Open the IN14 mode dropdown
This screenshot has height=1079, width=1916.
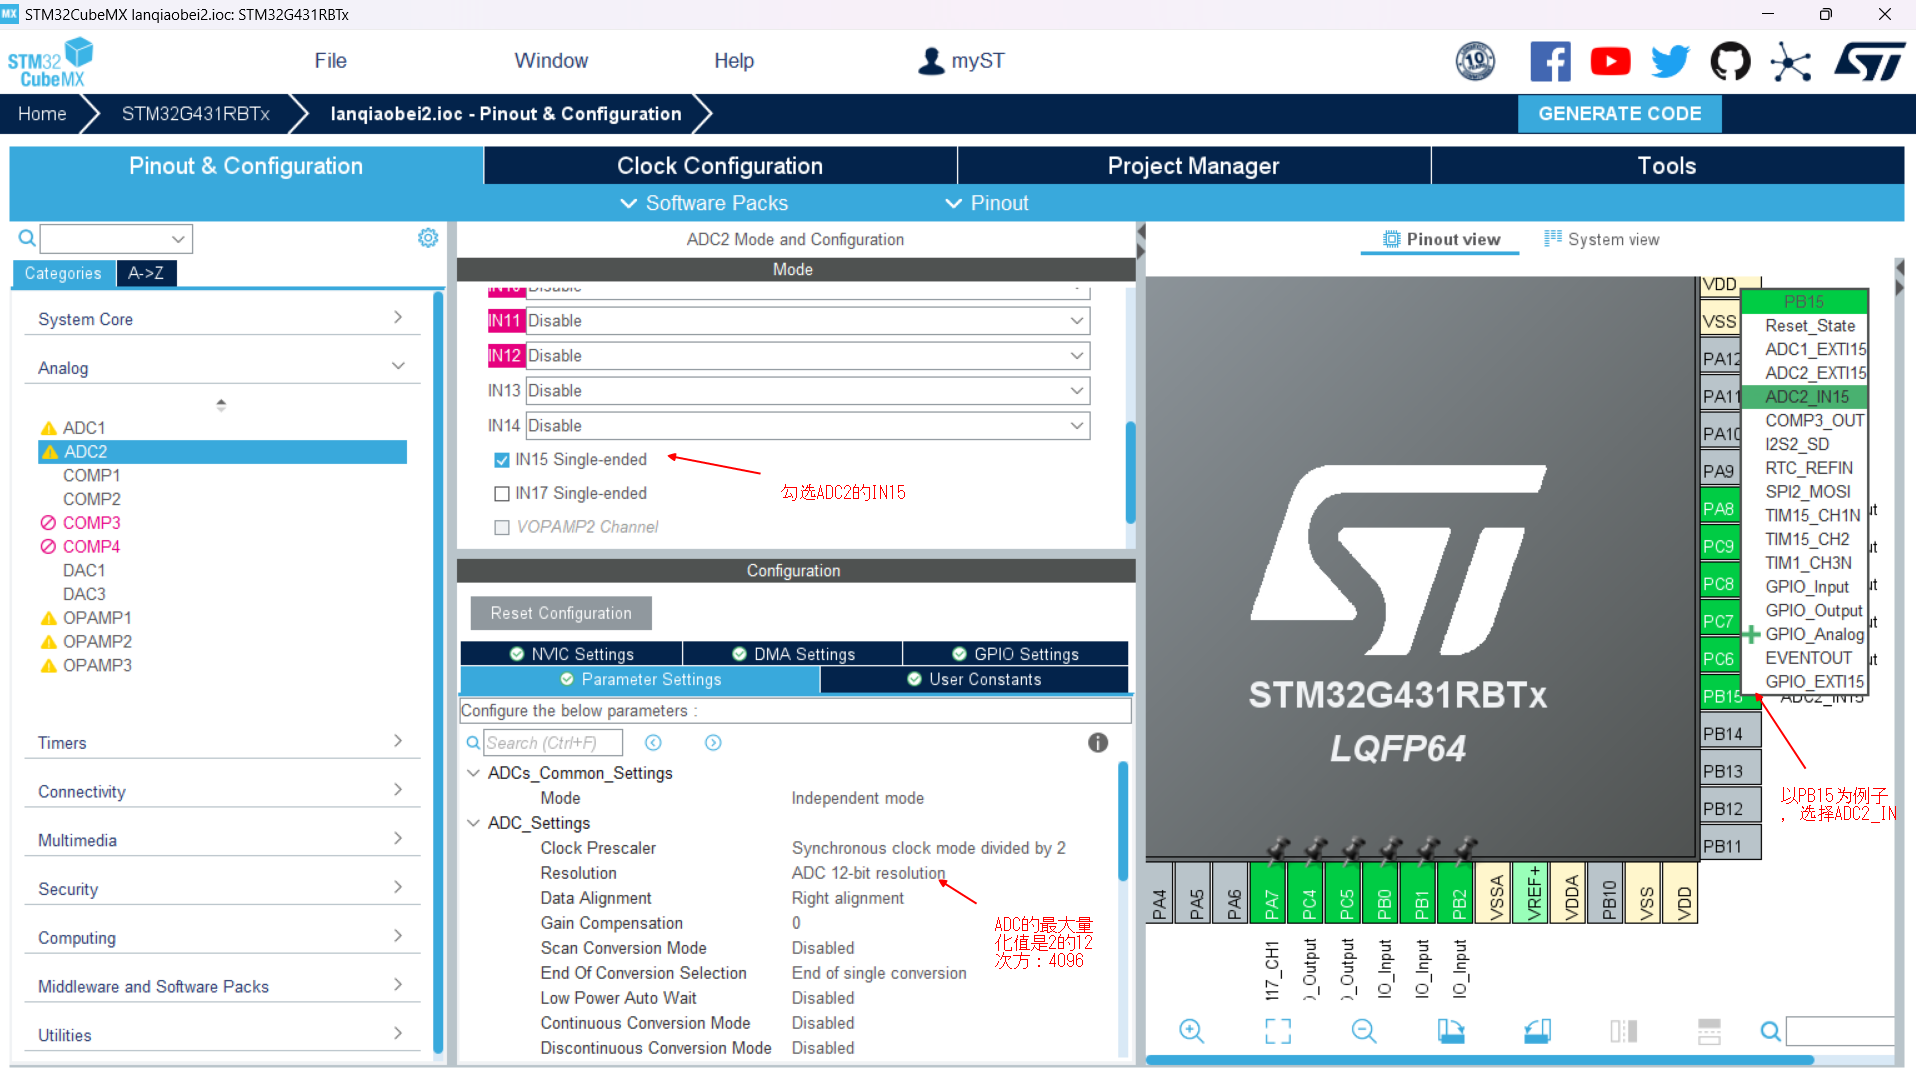coord(808,426)
